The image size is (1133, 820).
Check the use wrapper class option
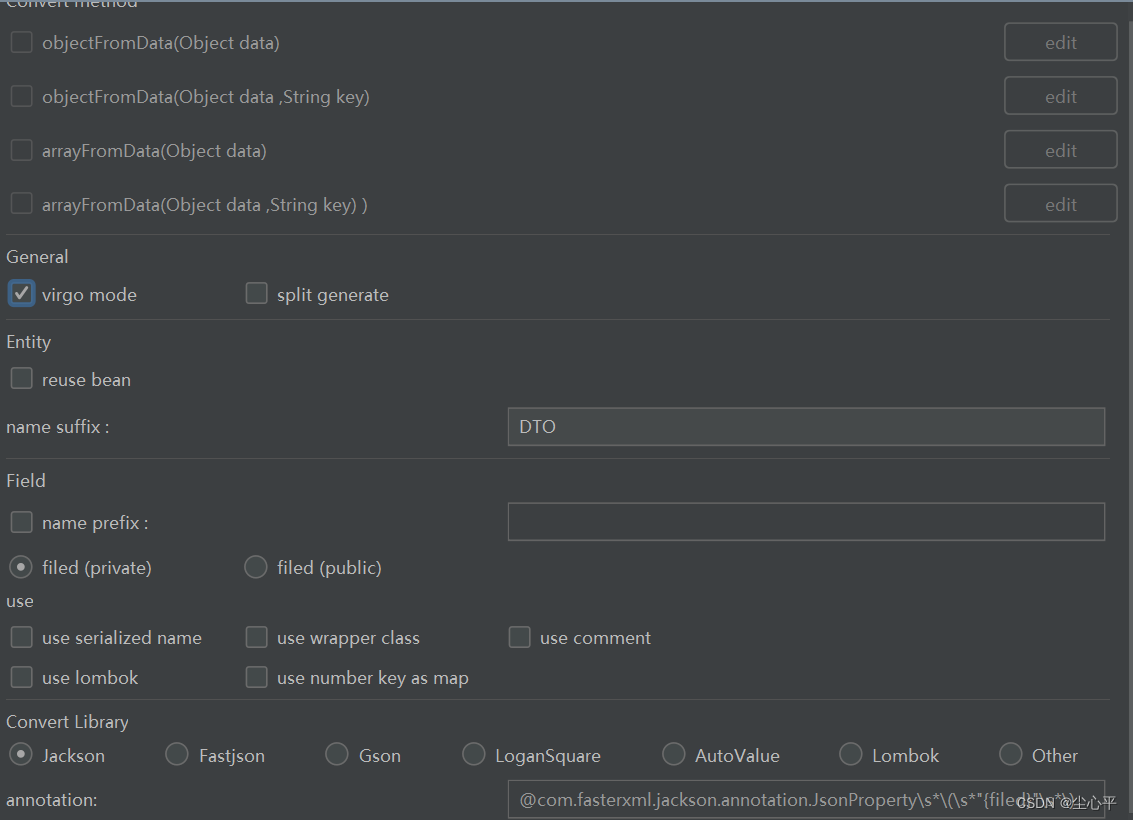point(256,637)
